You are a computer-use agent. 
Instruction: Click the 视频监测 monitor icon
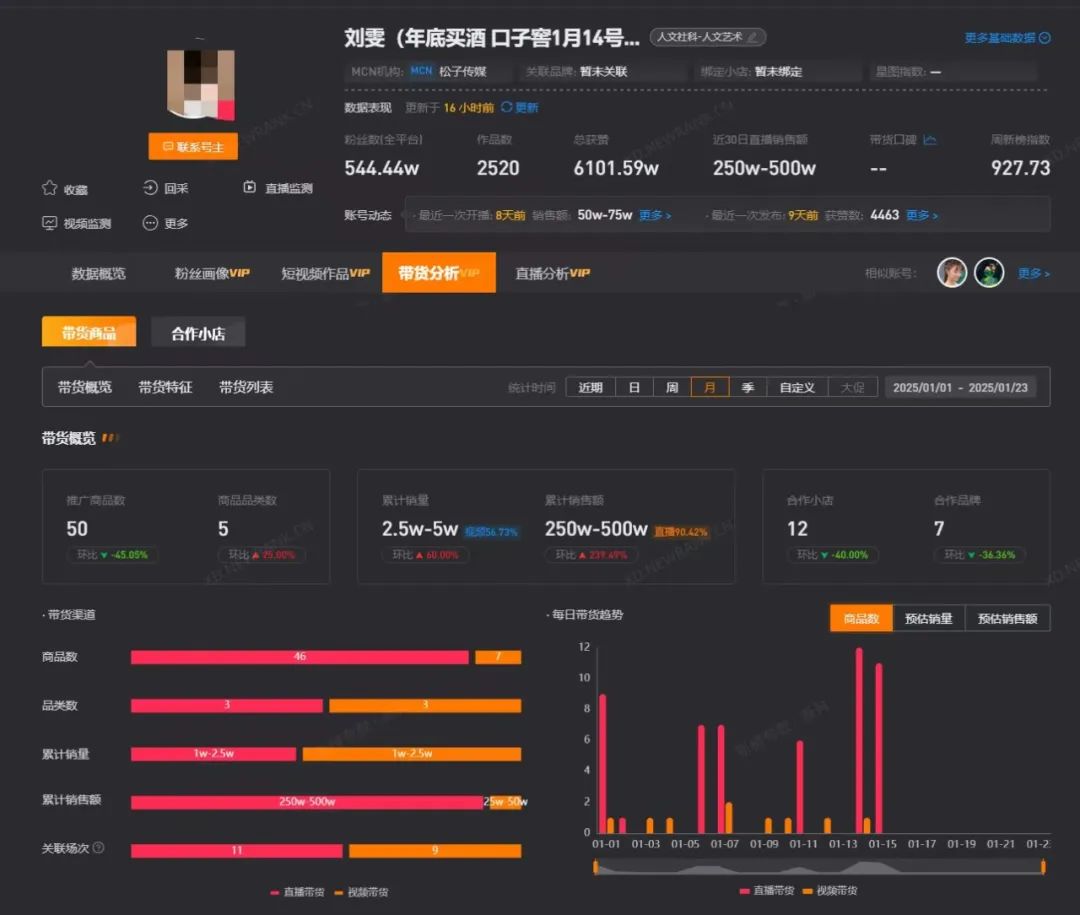[49, 223]
